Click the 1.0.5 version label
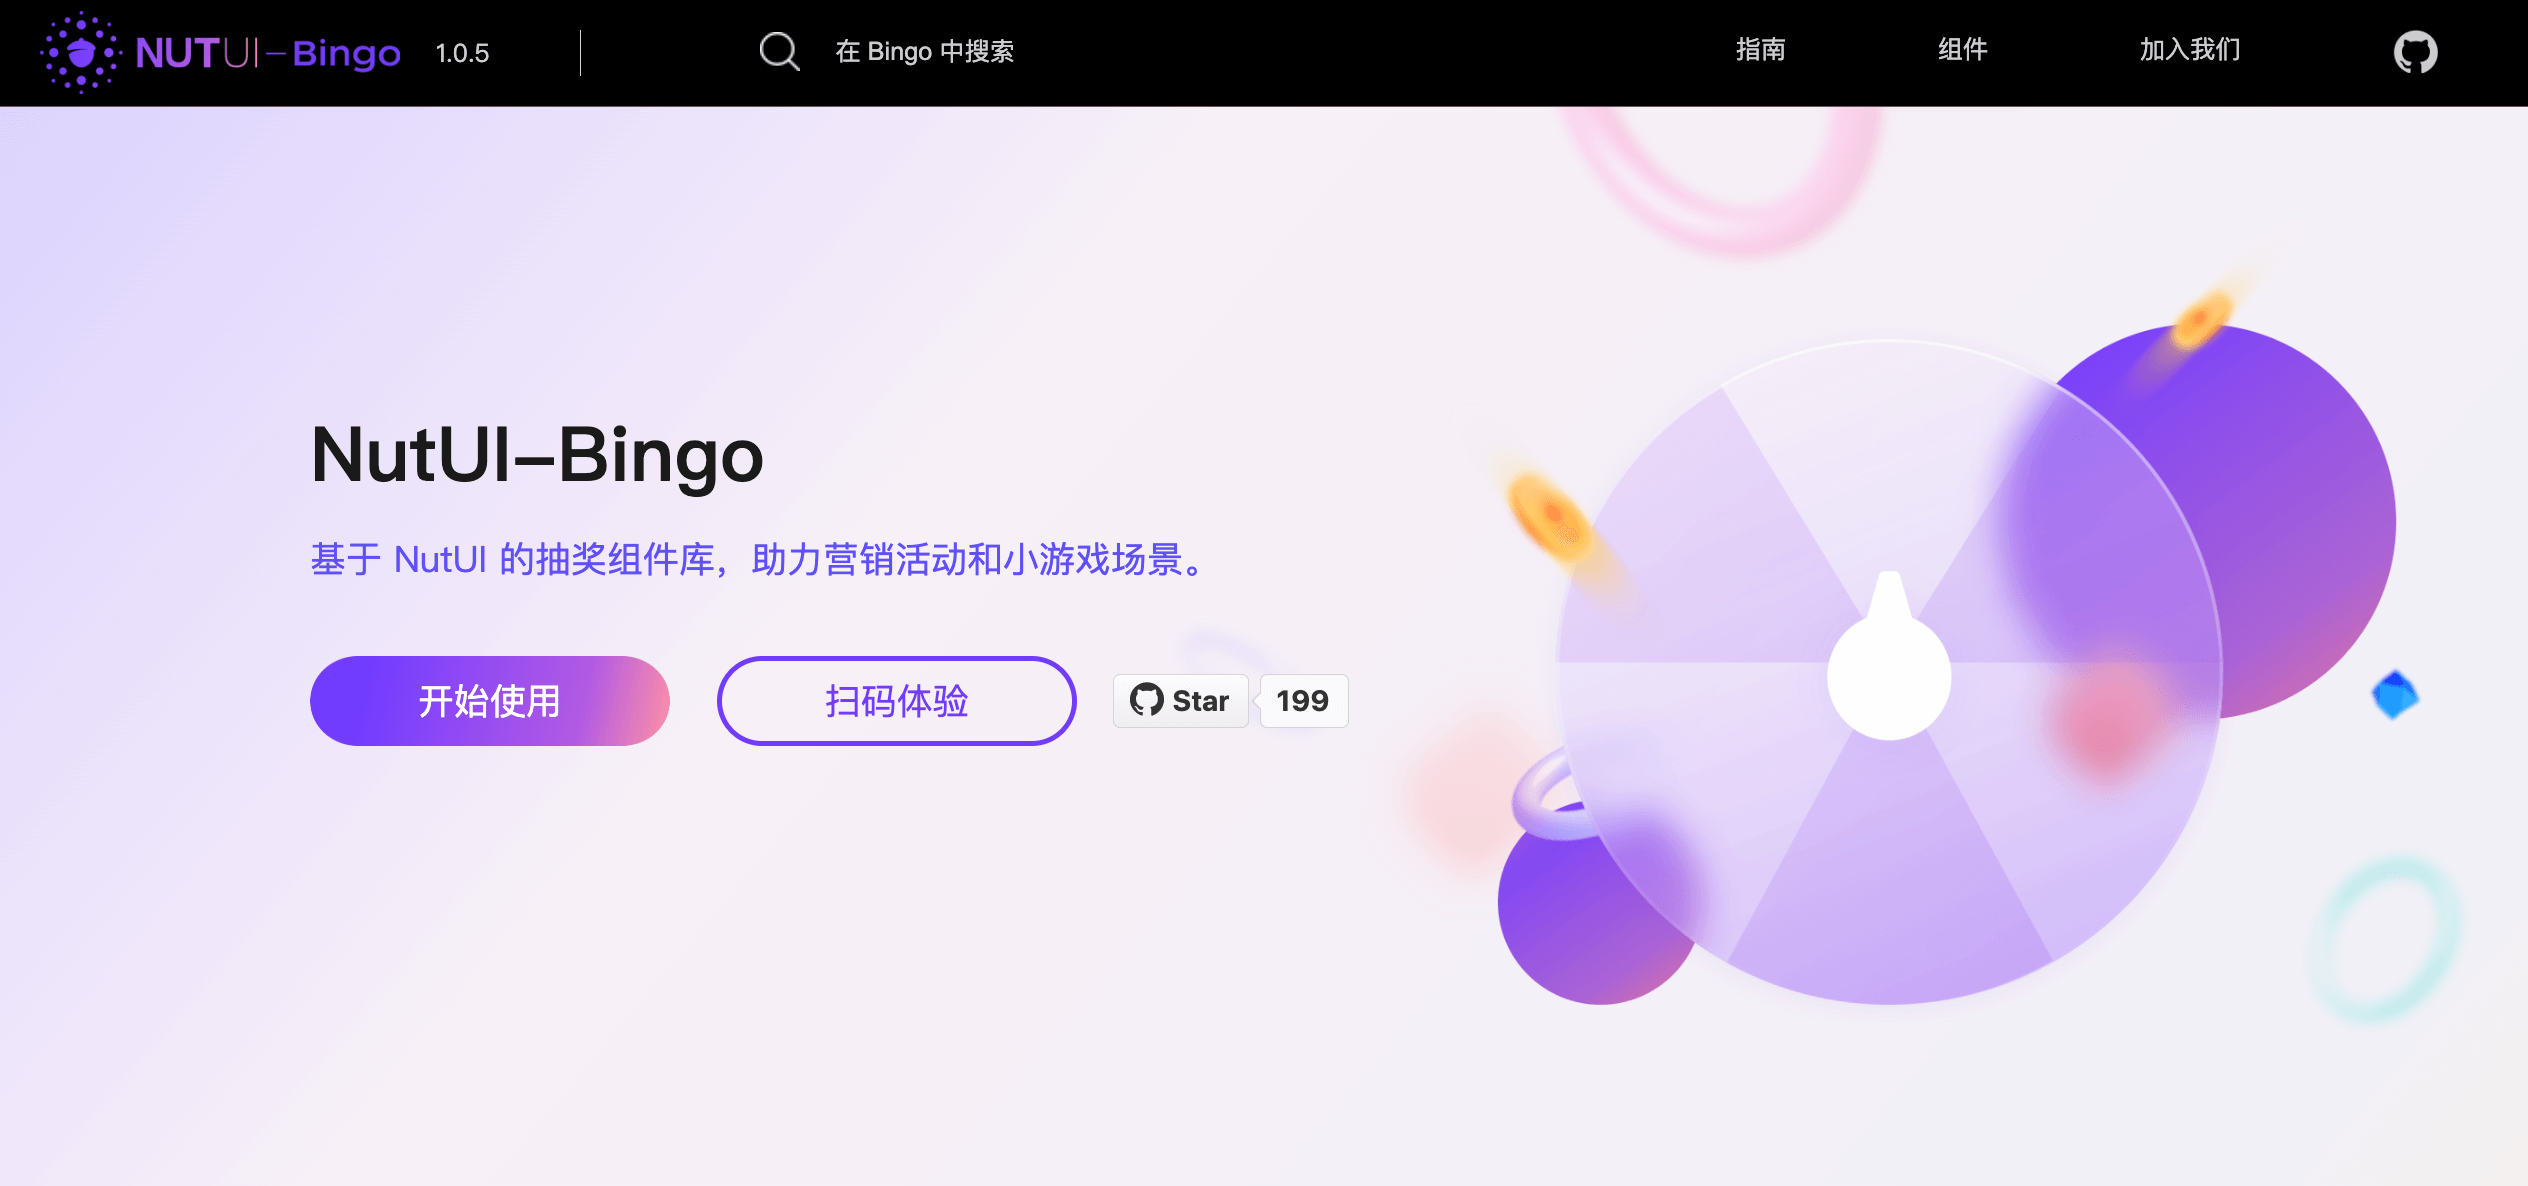This screenshot has width=2528, height=1186. 462,53
